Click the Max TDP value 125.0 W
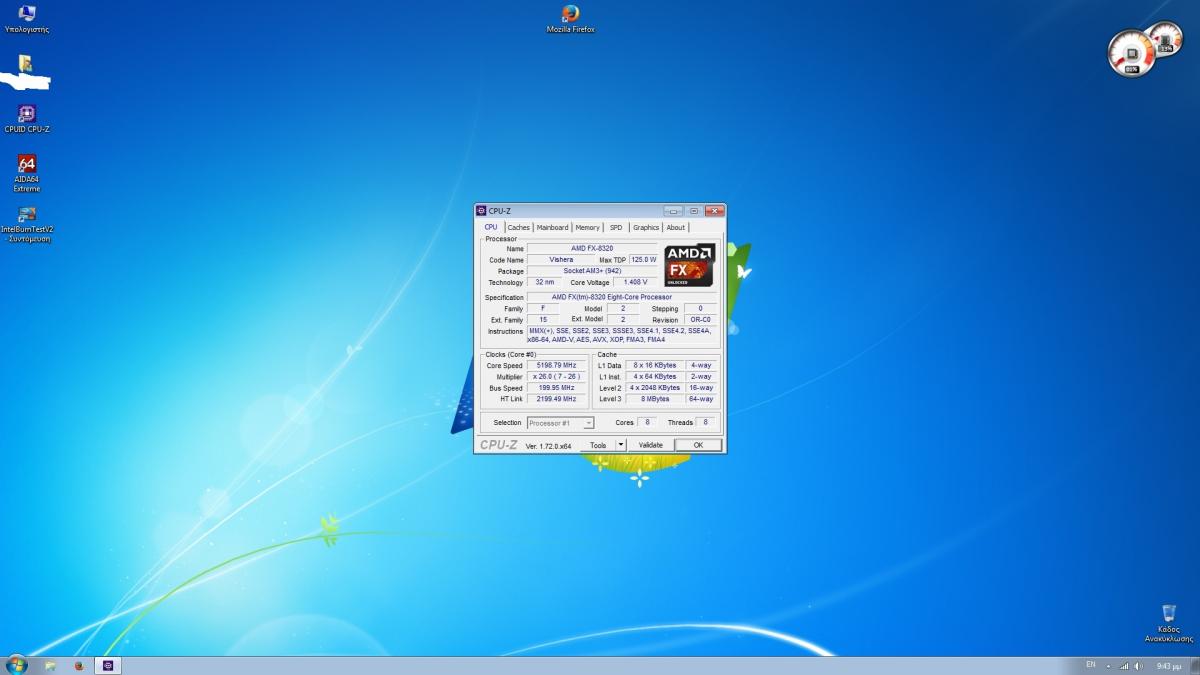 click(x=643, y=259)
